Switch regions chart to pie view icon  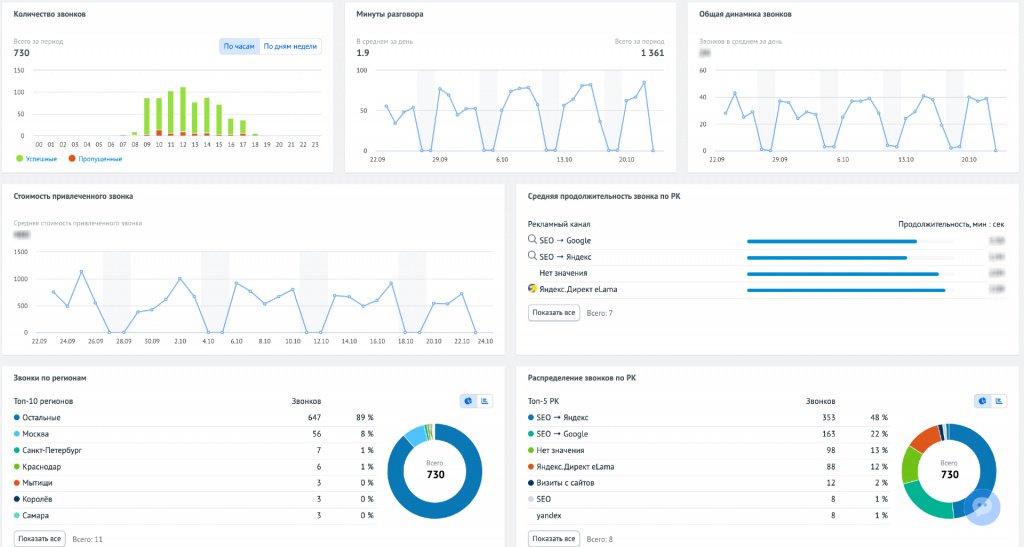468,401
